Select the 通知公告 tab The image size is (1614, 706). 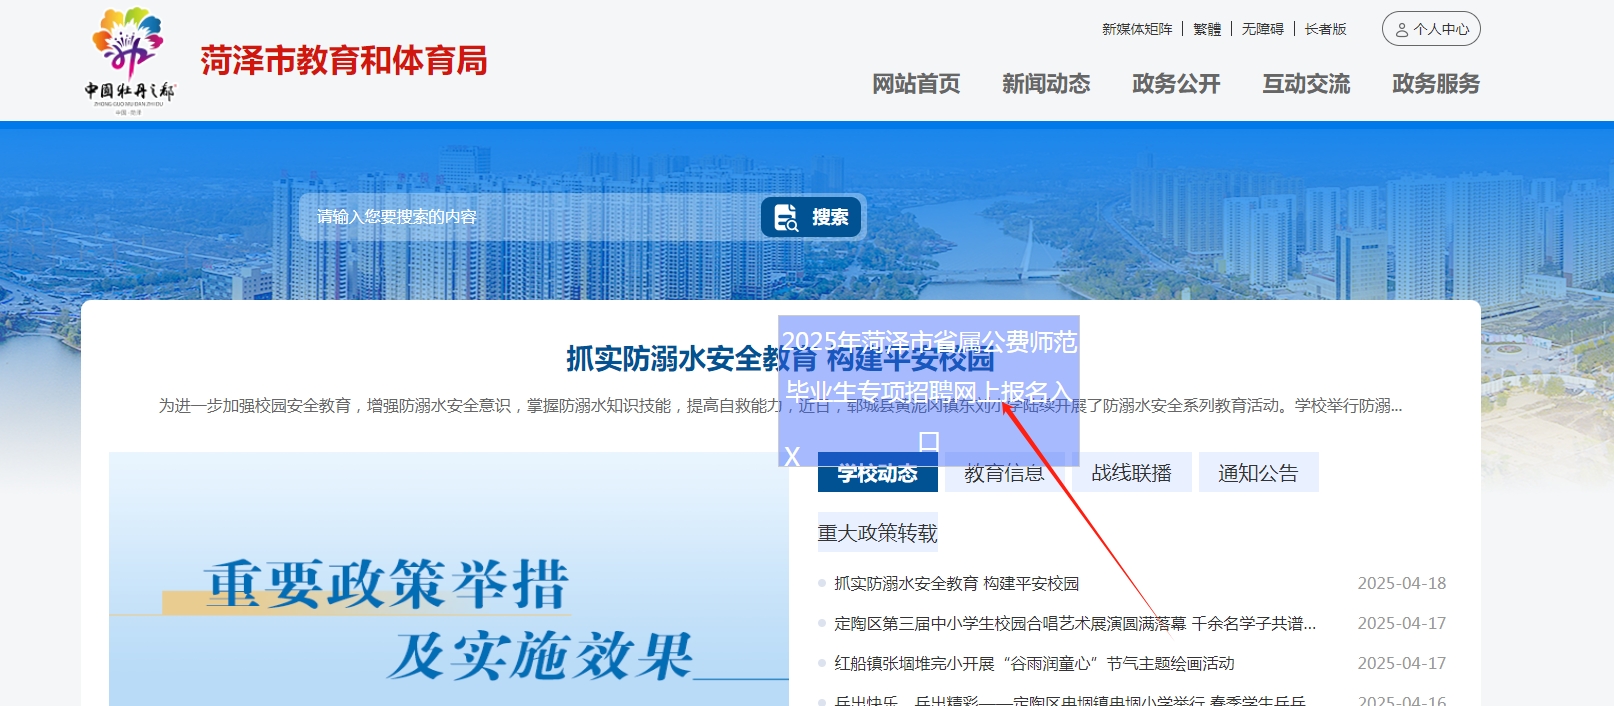point(1259,473)
